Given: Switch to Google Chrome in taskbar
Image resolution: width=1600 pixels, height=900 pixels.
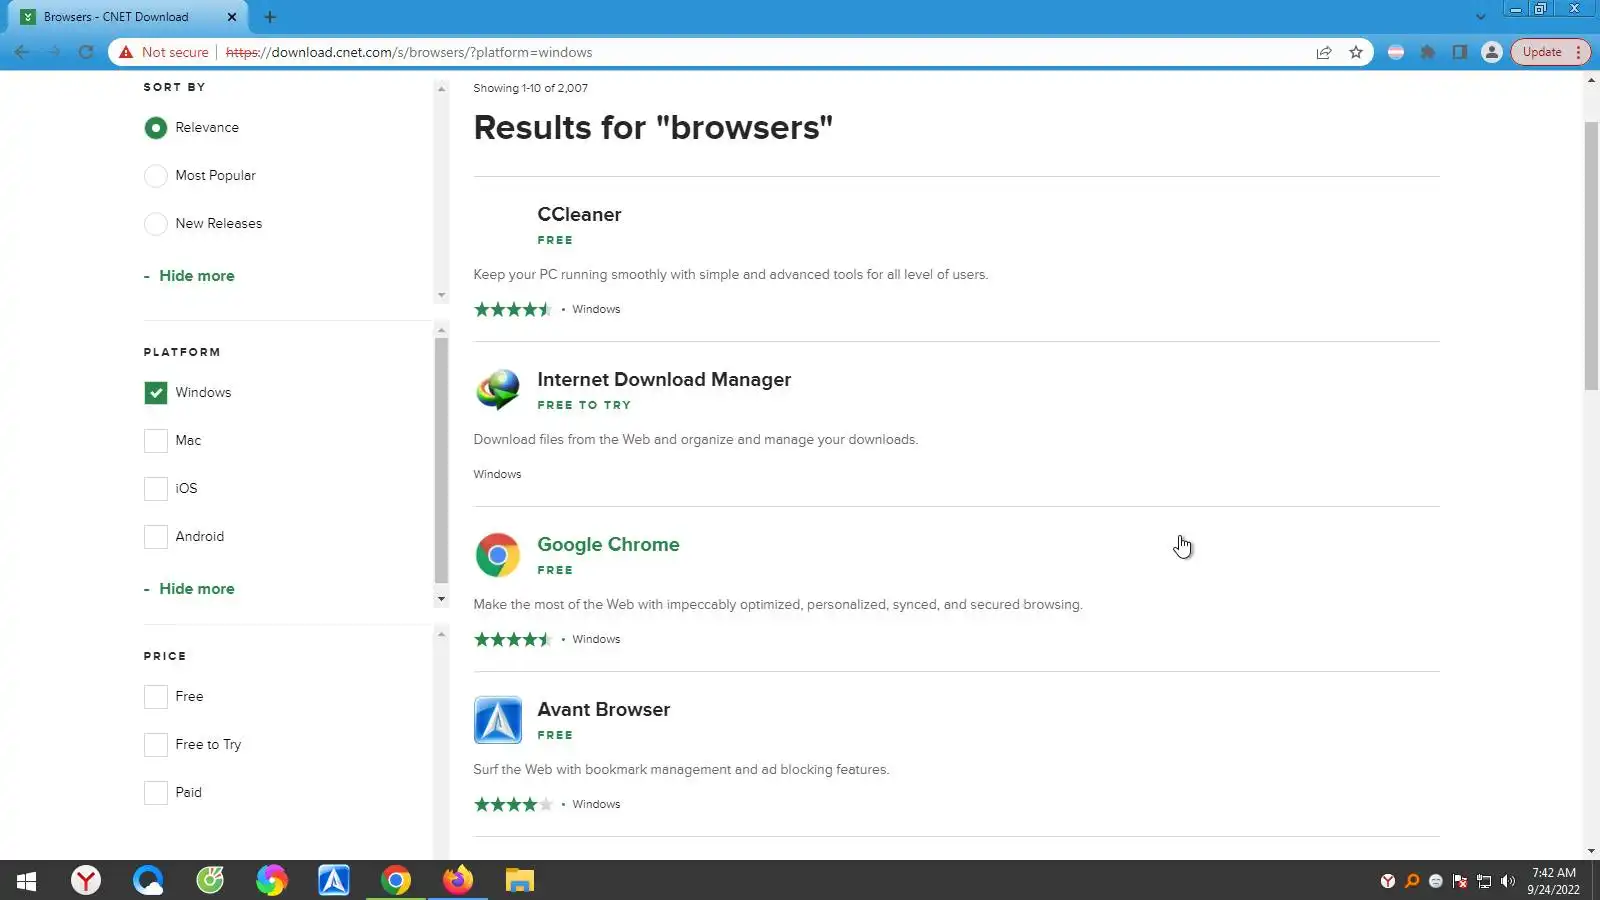Looking at the screenshot, I should click(396, 880).
